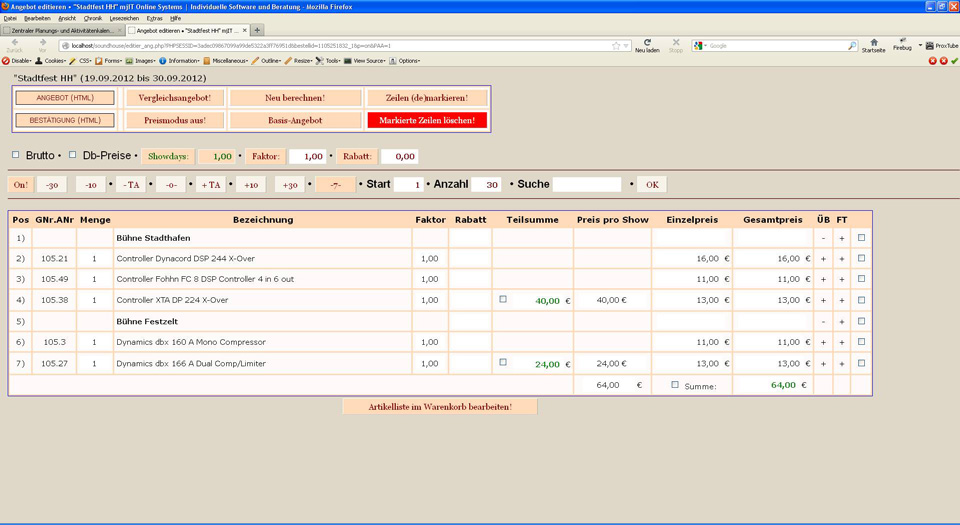960x525 pixels.
Task: Close the Angebot editieren tab
Action: click(244, 30)
